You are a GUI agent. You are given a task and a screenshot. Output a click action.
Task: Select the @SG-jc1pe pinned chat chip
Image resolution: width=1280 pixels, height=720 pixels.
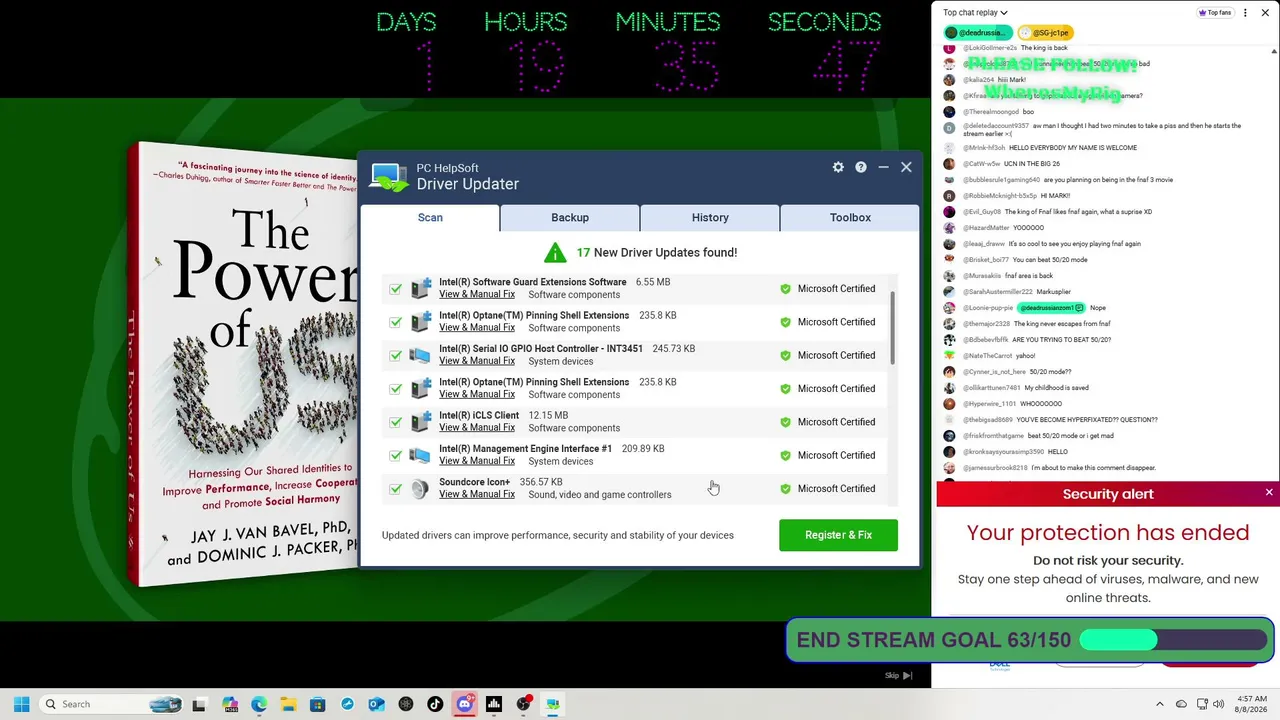tap(1046, 33)
